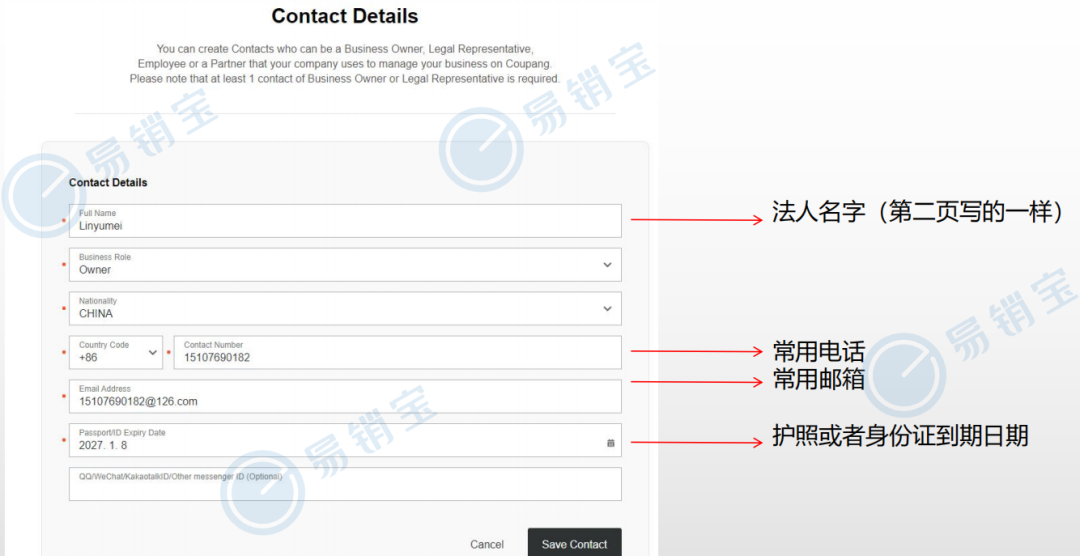Select the Passport/ID Expiry Date field
This screenshot has height=556, width=1080.
pyautogui.click(x=345, y=440)
